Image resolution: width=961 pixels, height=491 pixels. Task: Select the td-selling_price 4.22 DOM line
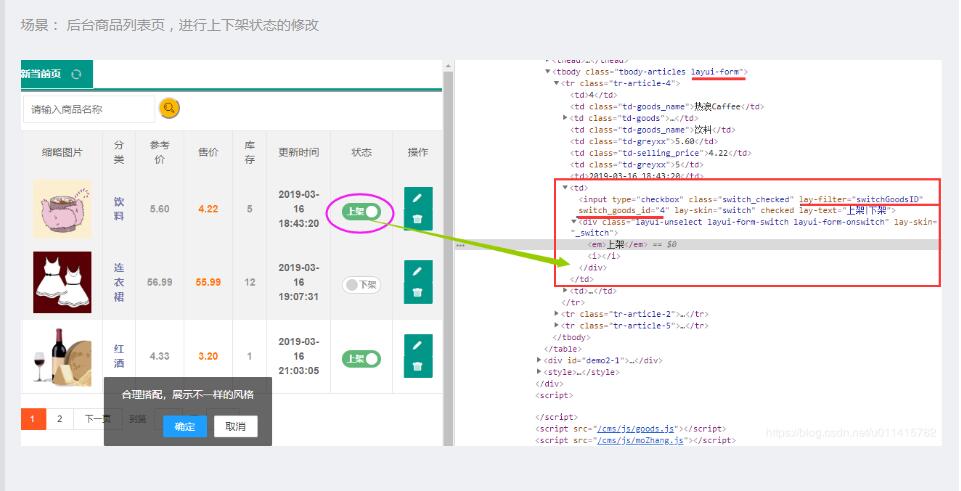pos(661,153)
